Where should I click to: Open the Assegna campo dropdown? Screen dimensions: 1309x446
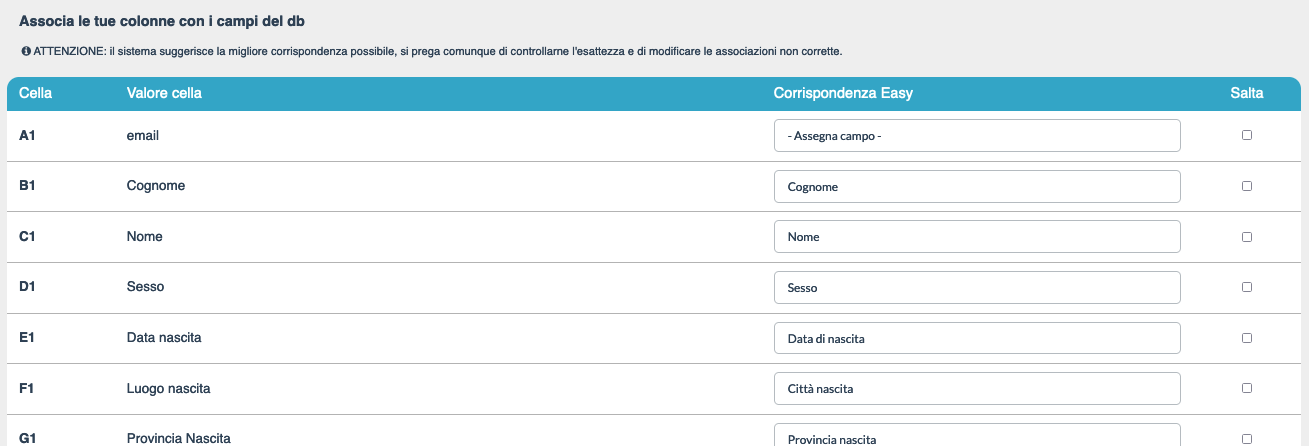click(977, 136)
